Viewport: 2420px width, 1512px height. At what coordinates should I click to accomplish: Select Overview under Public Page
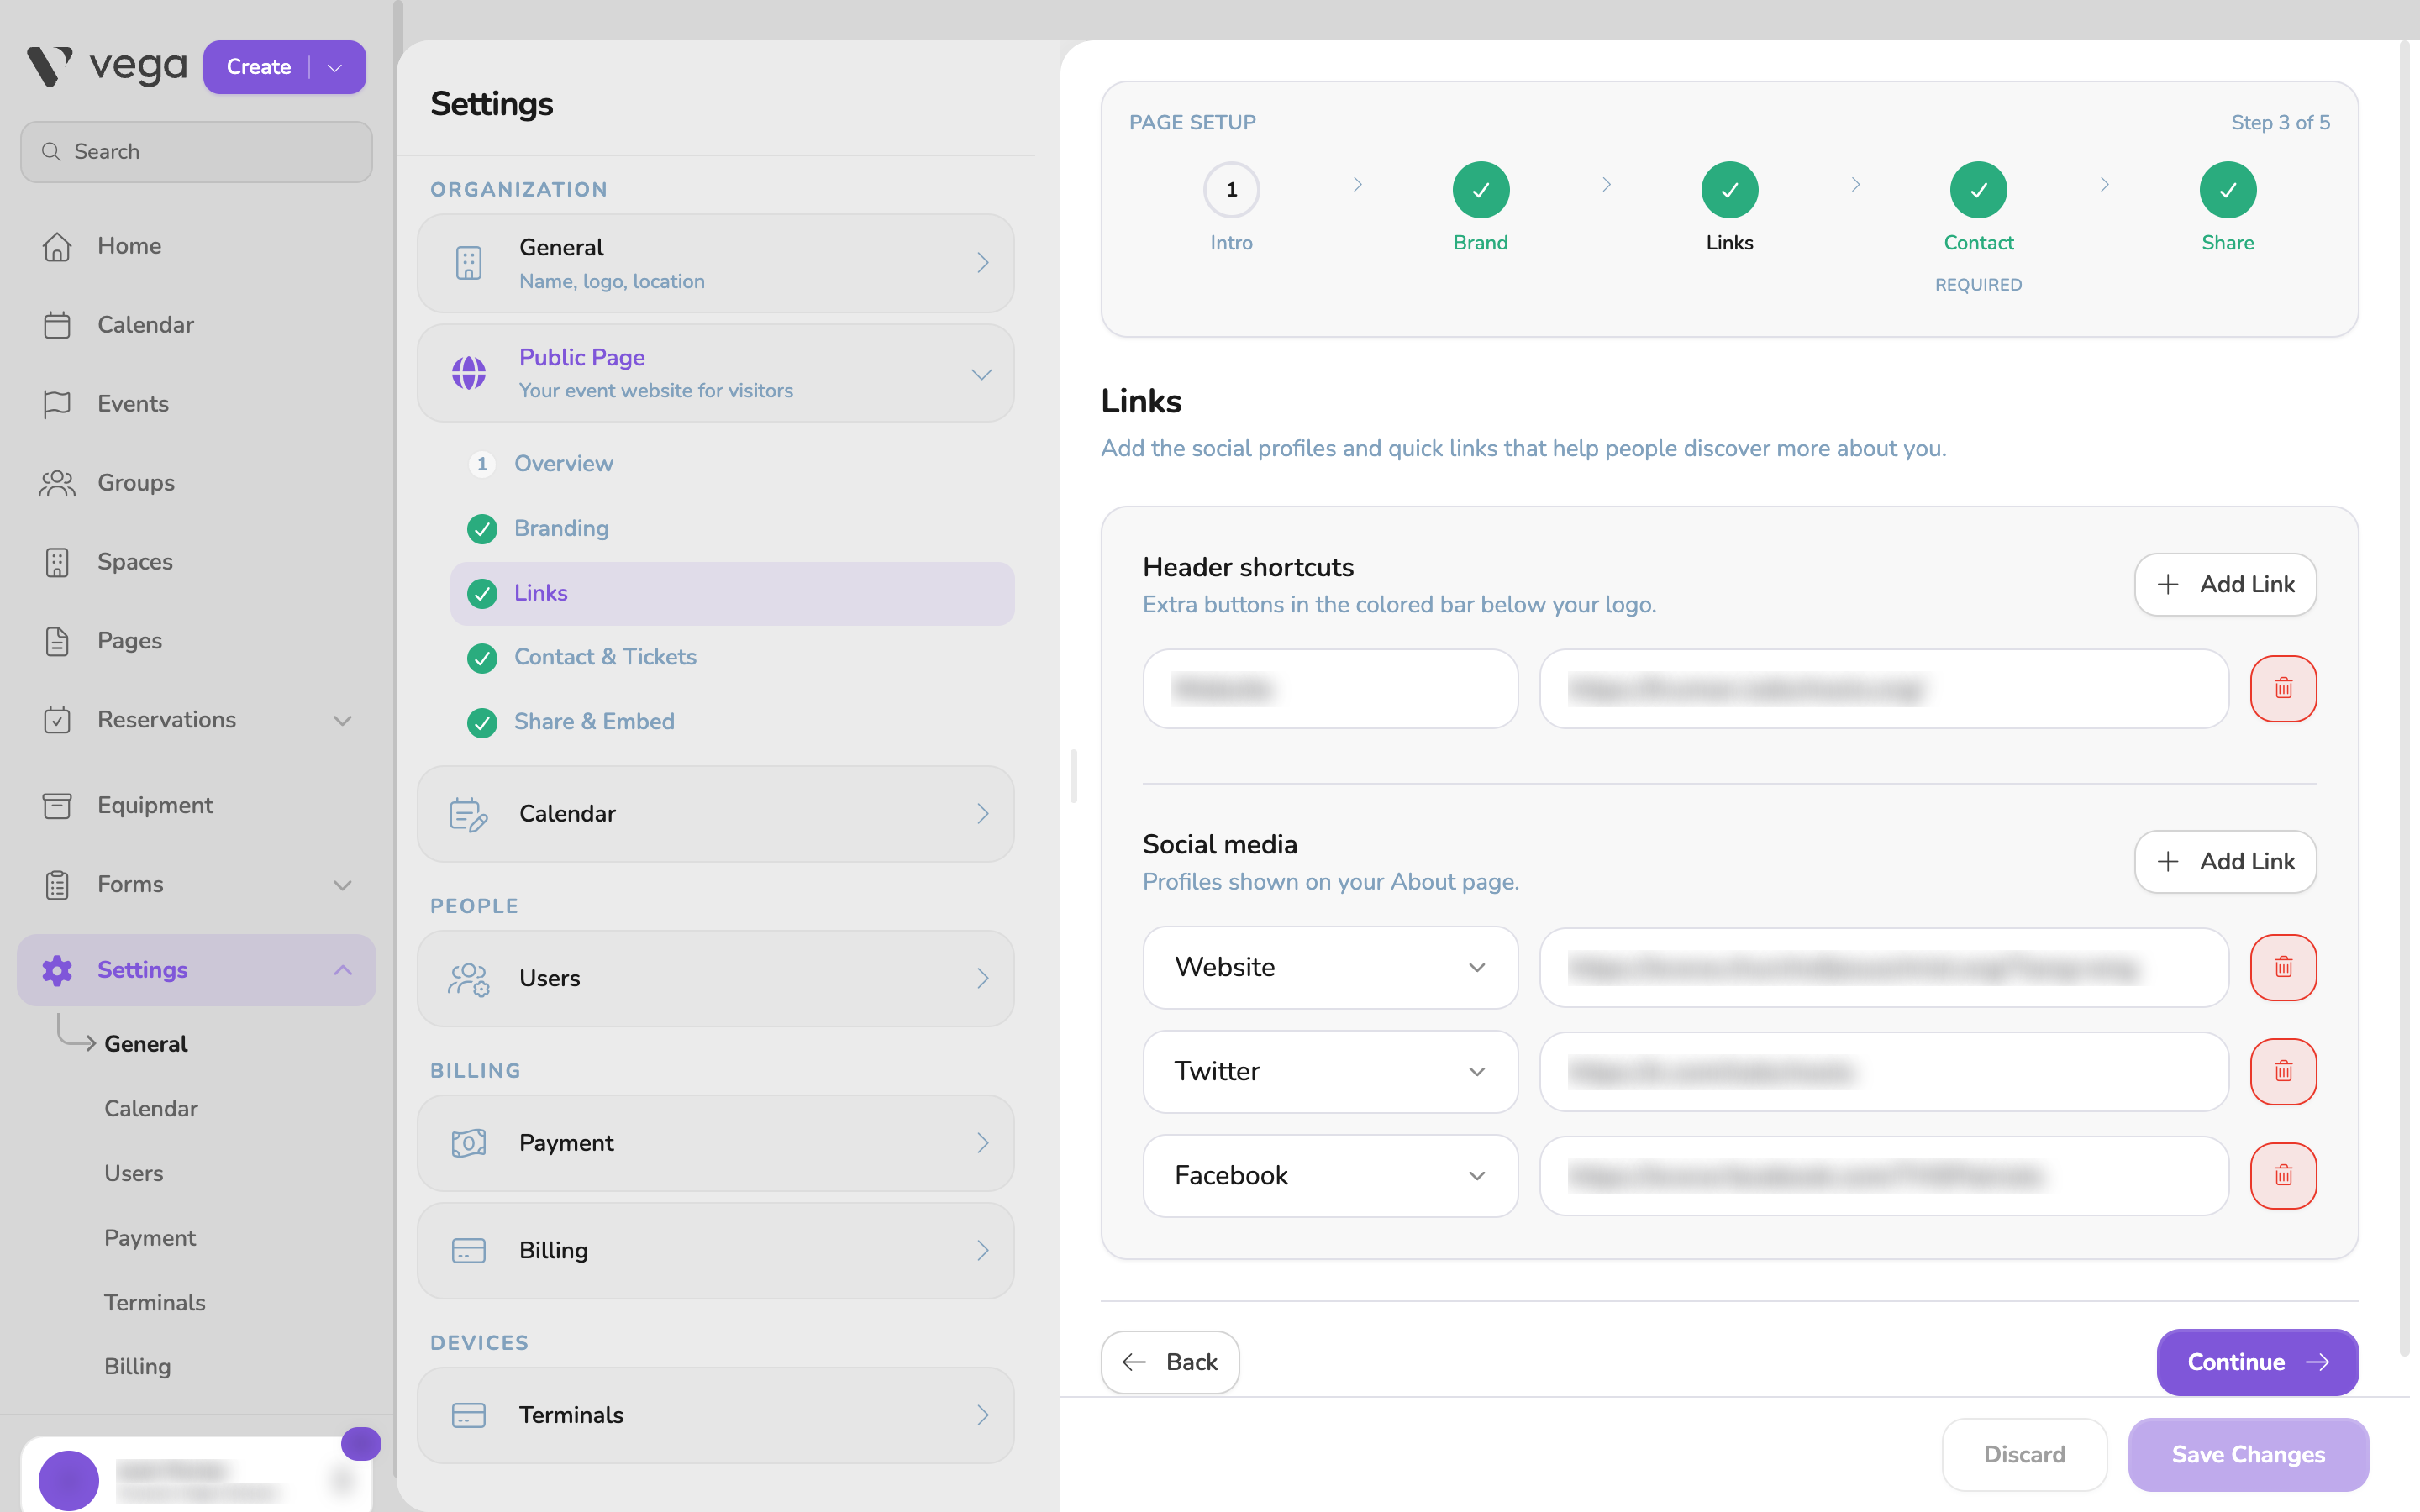click(x=732, y=464)
